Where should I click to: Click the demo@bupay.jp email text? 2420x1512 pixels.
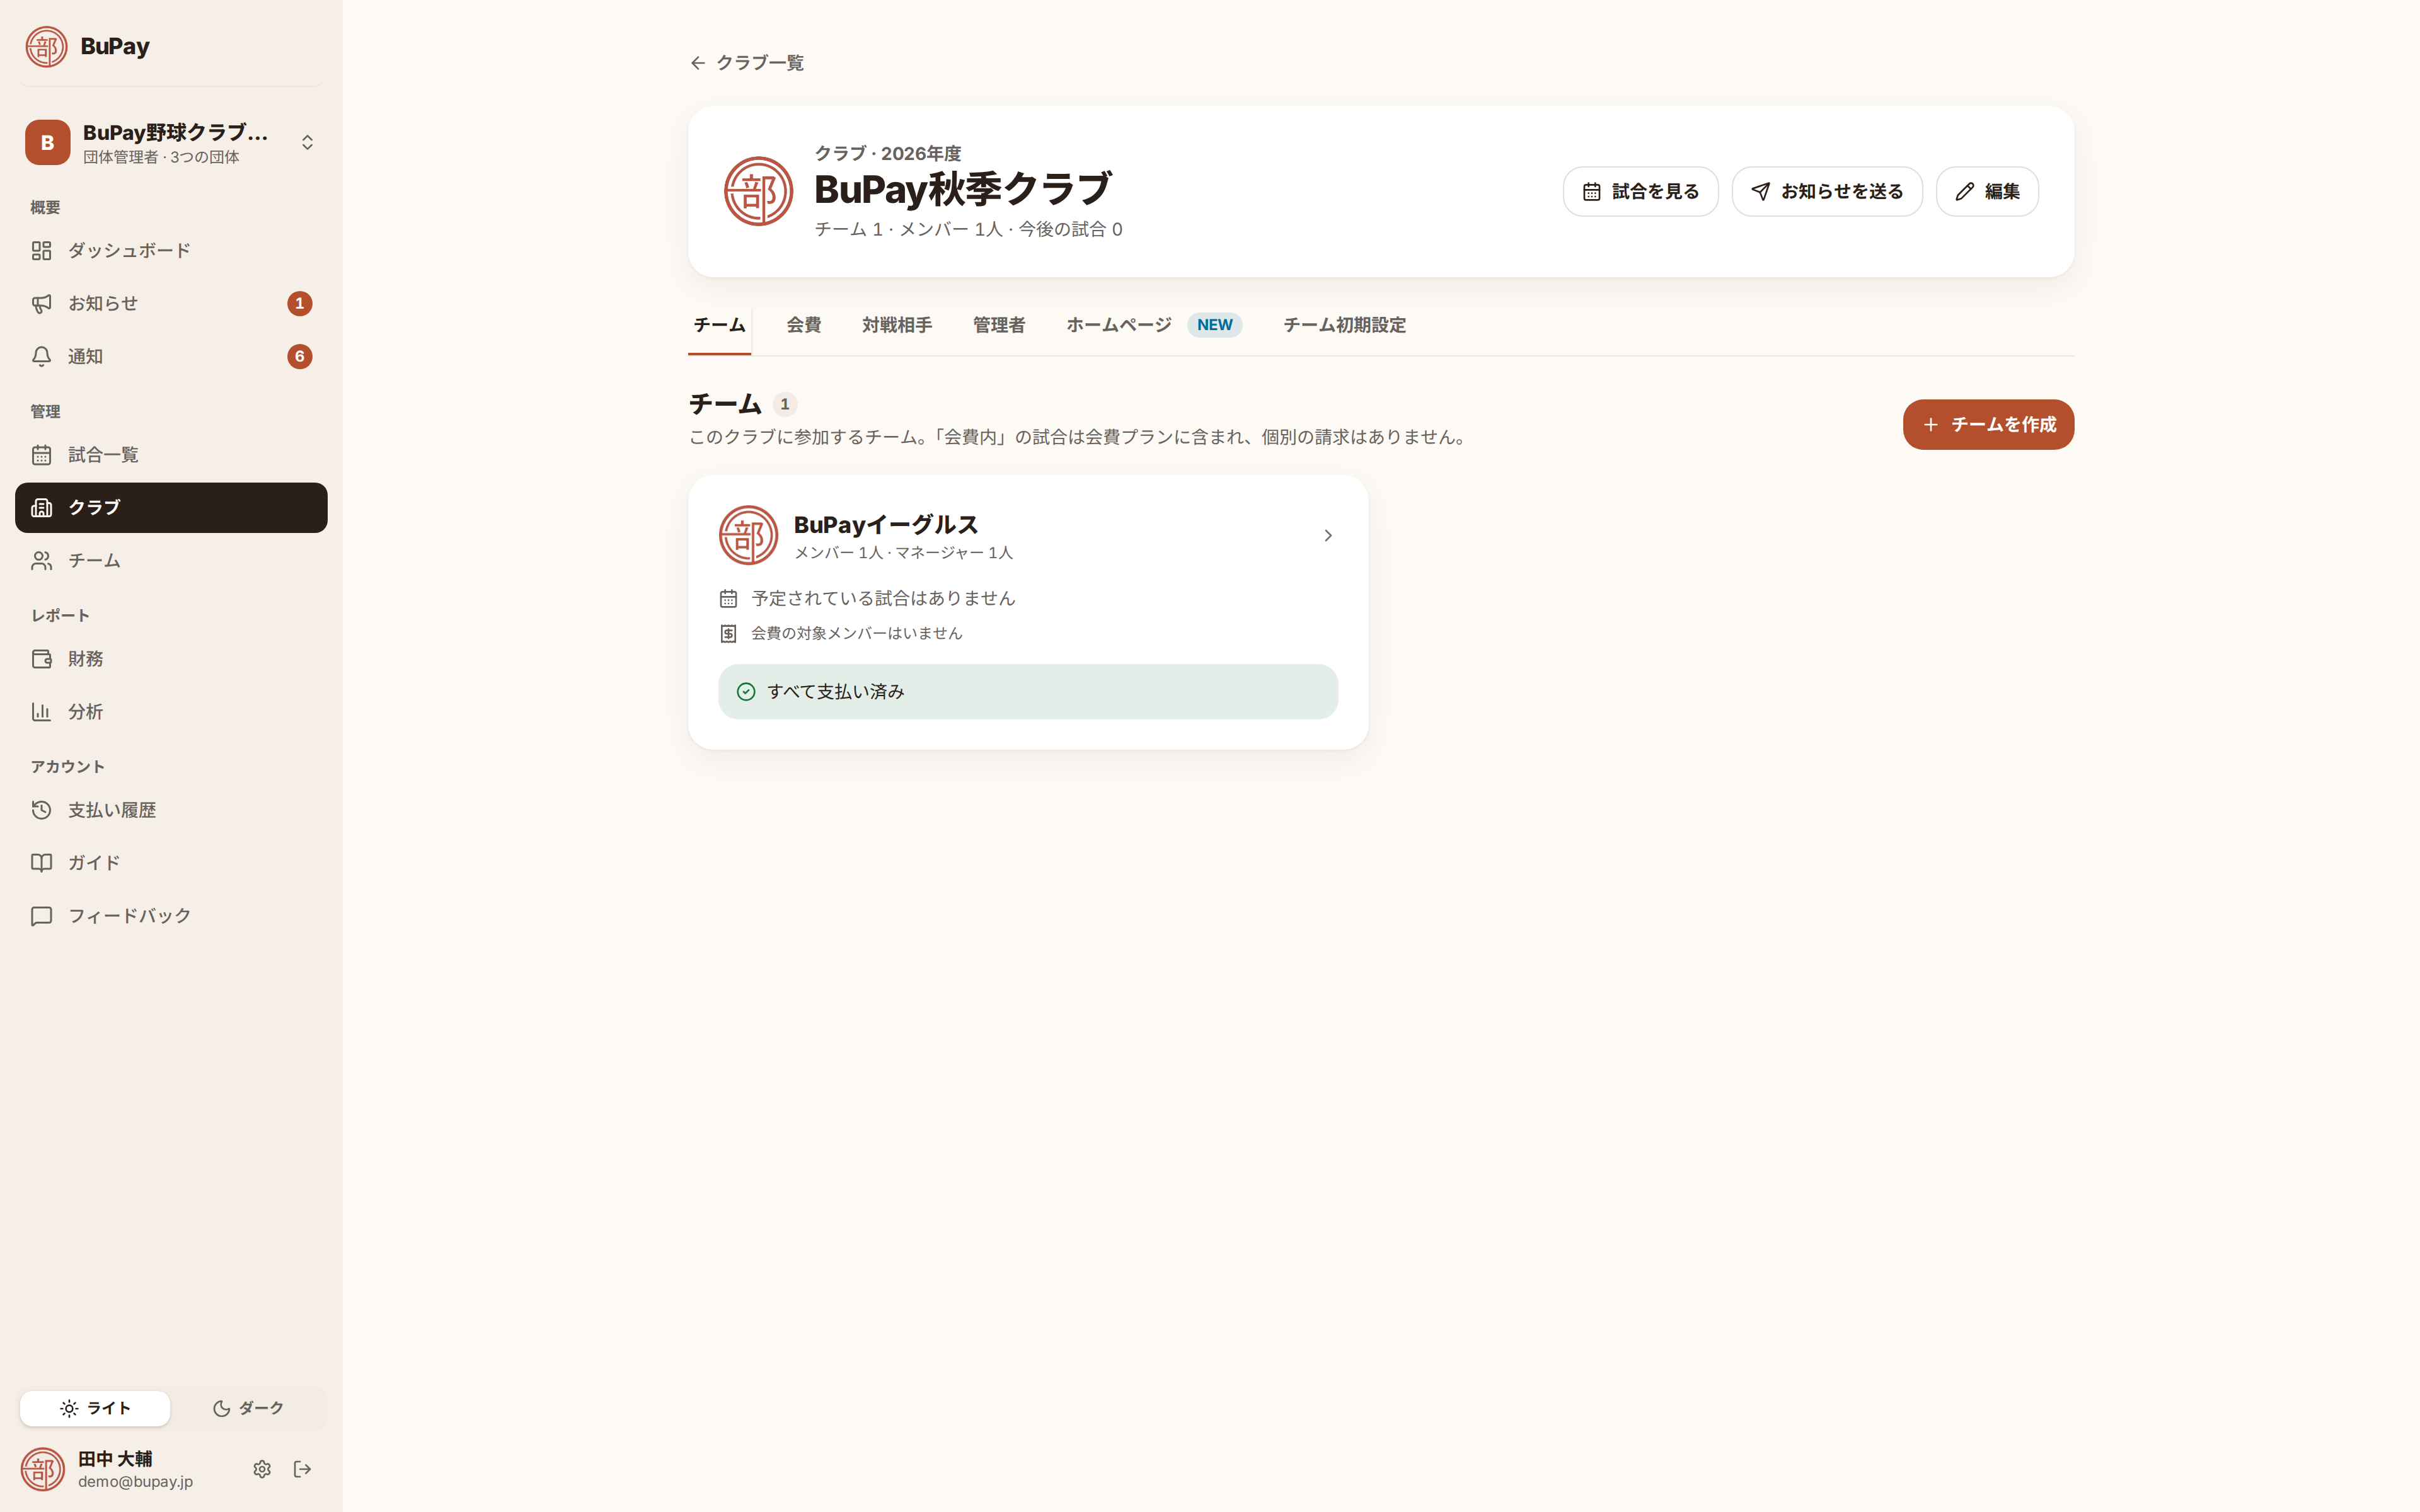(x=135, y=1482)
